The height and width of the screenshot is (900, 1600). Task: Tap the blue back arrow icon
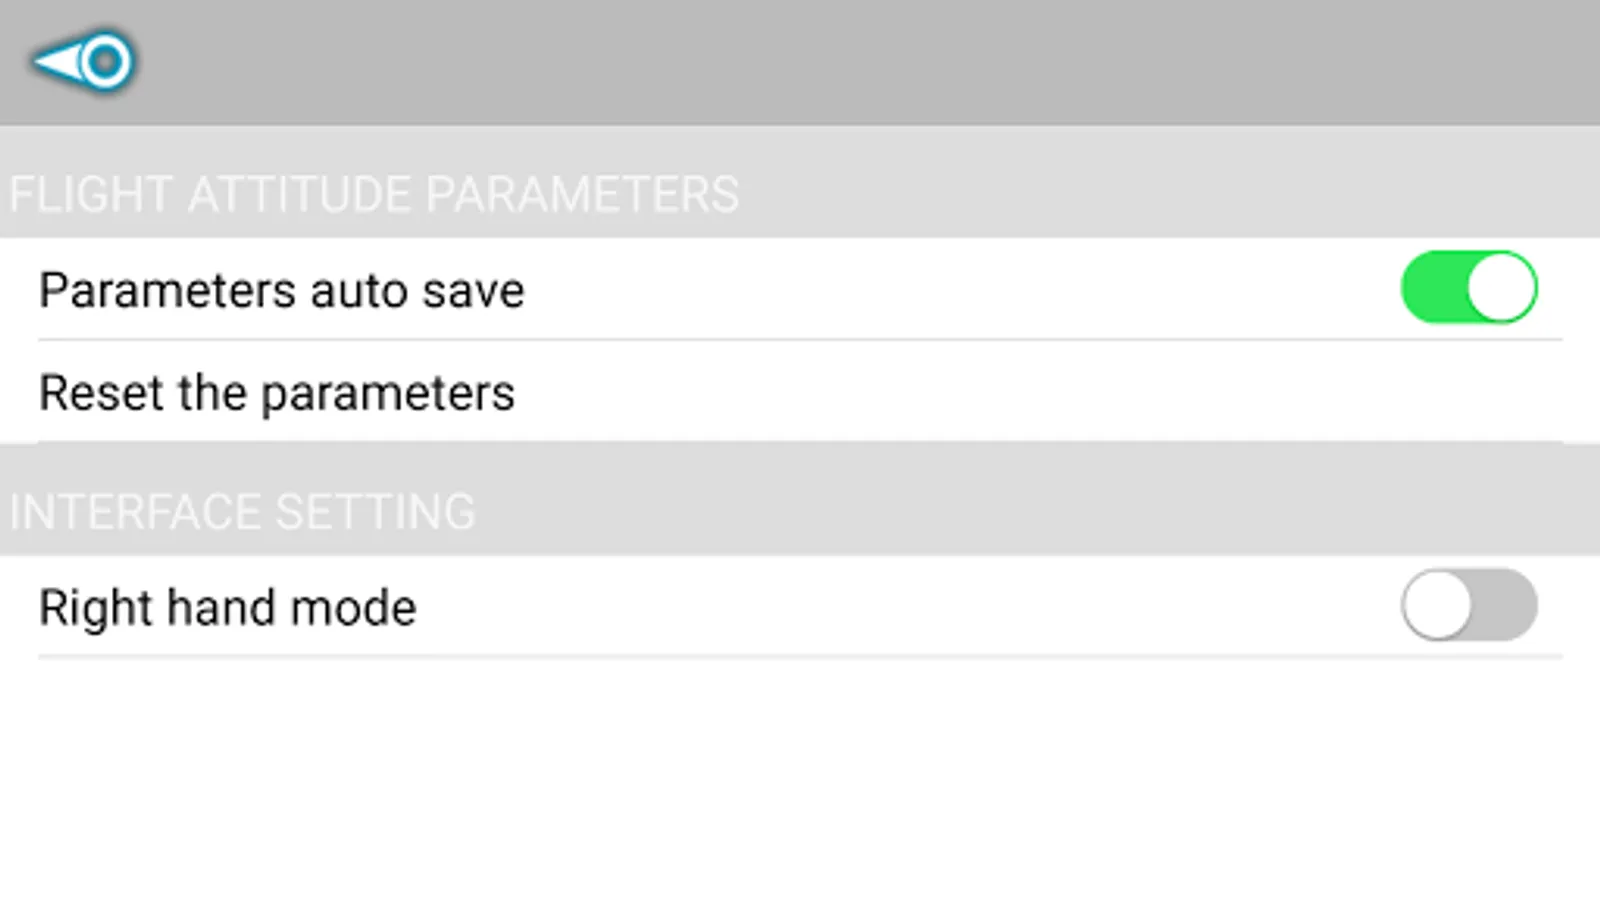click(x=84, y=62)
